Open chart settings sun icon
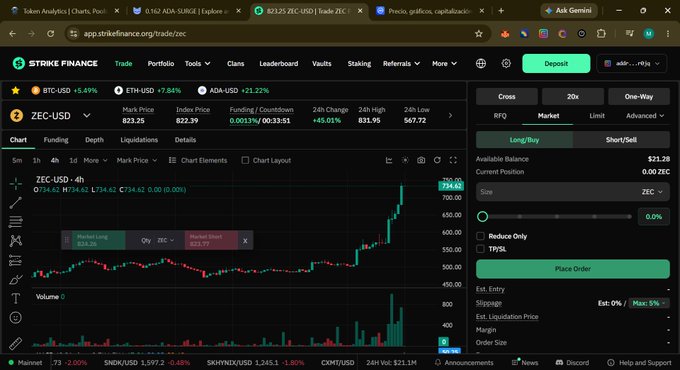 pyautogui.click(x=405, y=160)
